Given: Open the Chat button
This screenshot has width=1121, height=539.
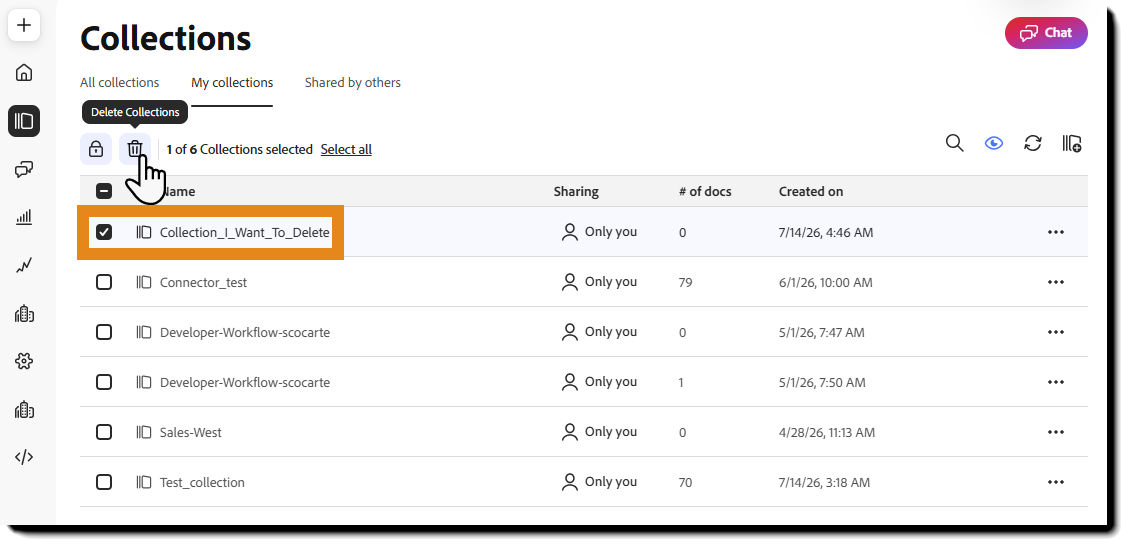Looking at the screenshot, I should pyautogui.click(x=1046, y=33).
